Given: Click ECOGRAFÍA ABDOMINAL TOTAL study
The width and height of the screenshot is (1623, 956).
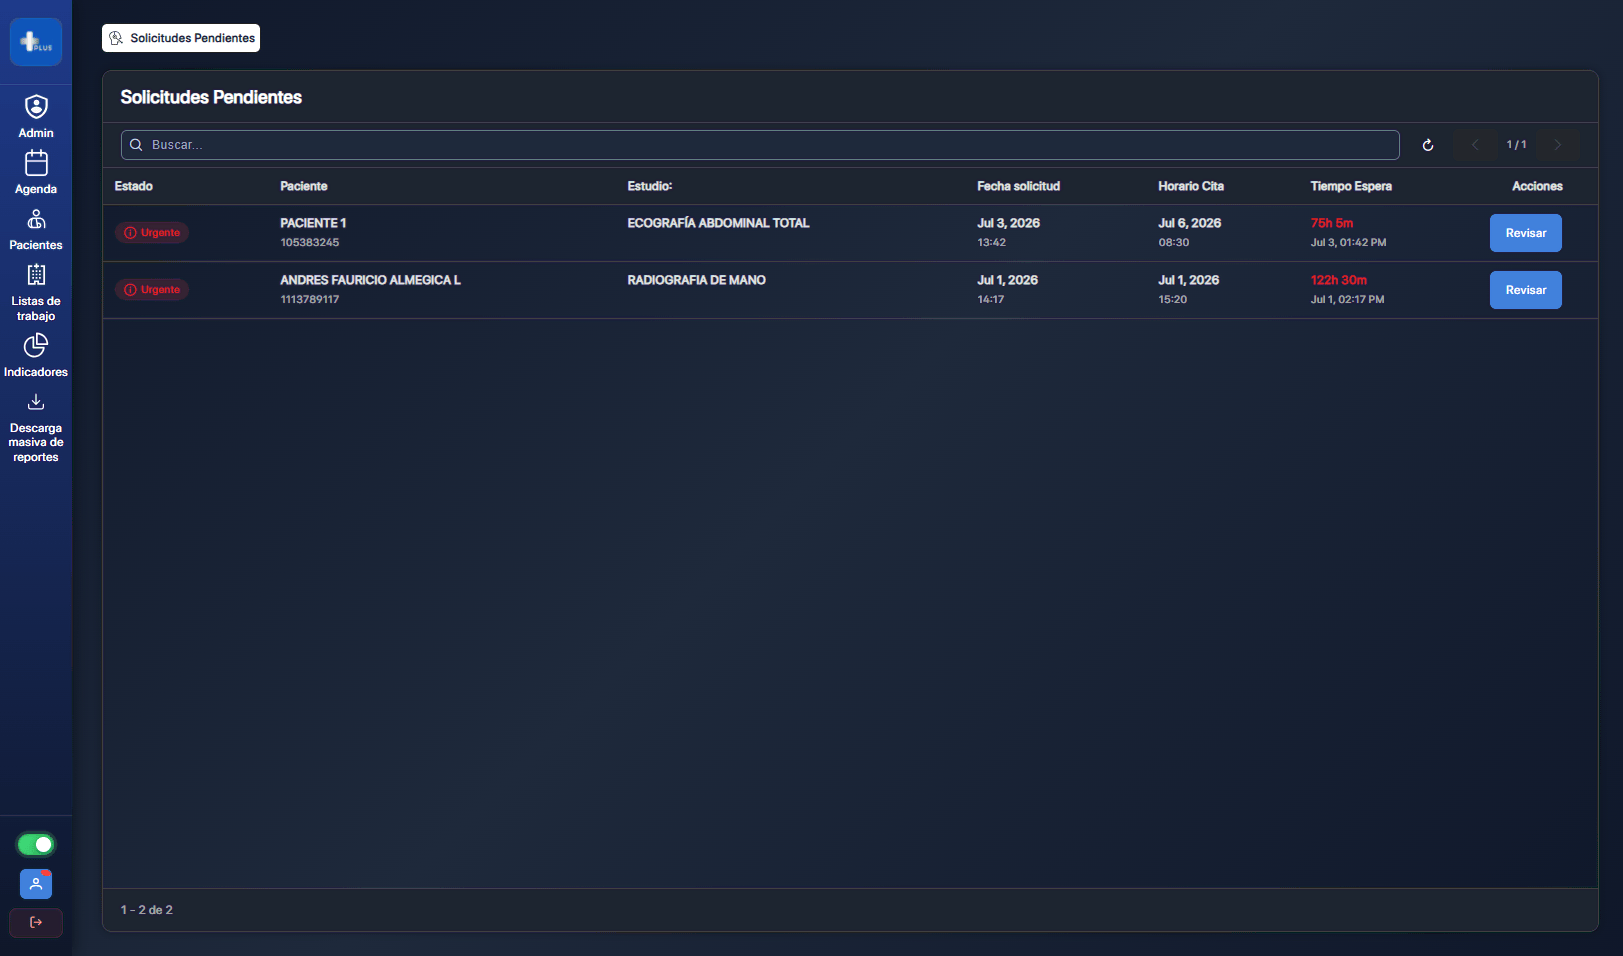Looking at the screenshot, I should [x=718, y=223].
